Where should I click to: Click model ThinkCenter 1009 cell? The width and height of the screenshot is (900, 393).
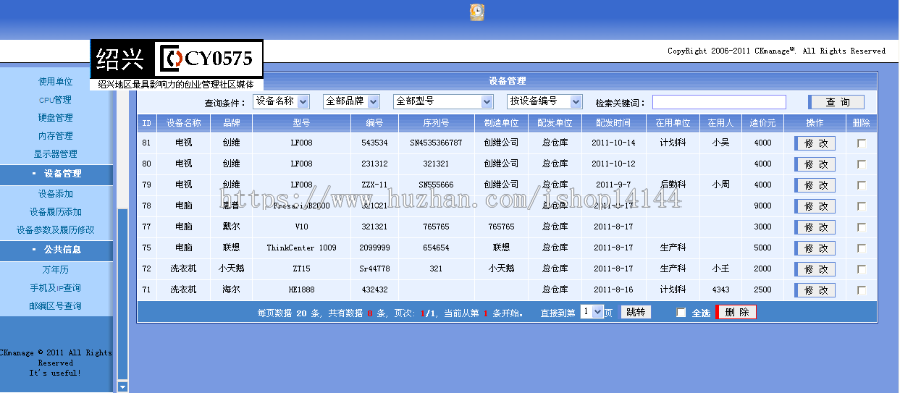coord(301,248)
